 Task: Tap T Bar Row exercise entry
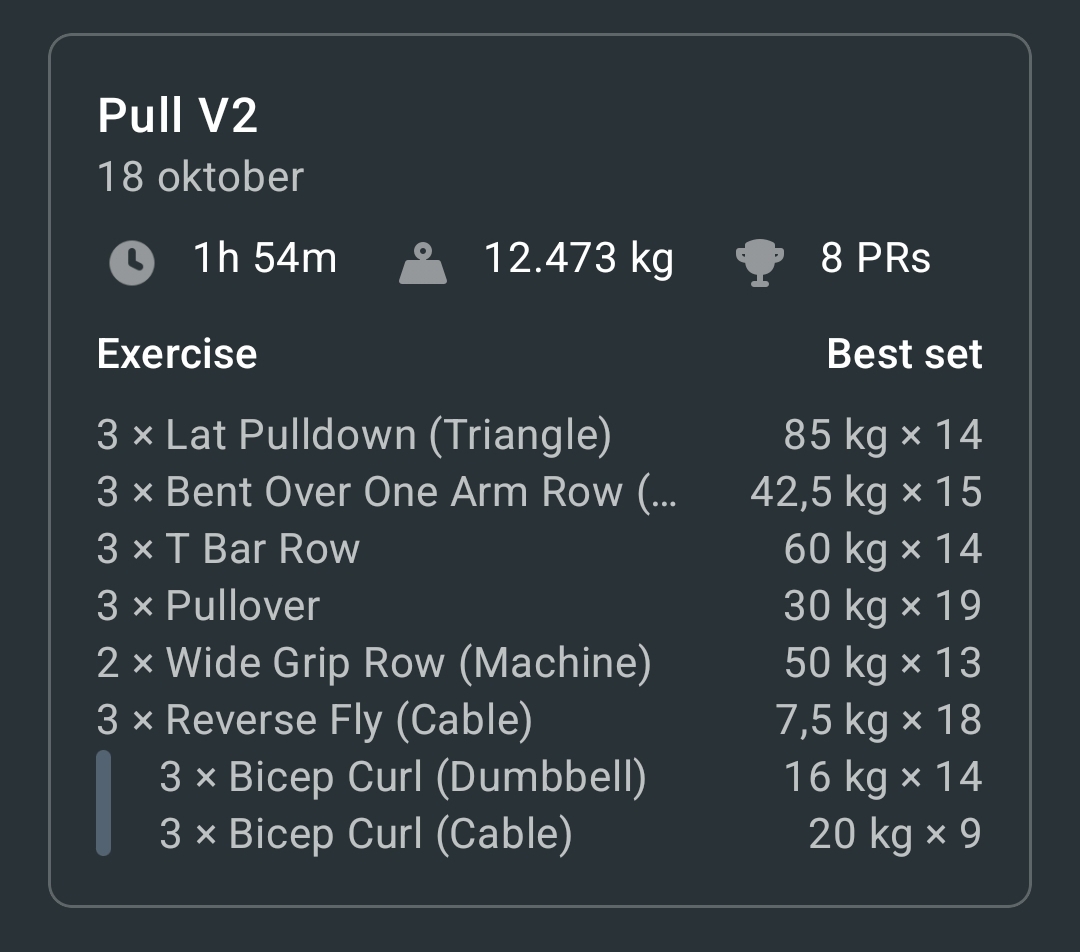[x=227, y=548]
